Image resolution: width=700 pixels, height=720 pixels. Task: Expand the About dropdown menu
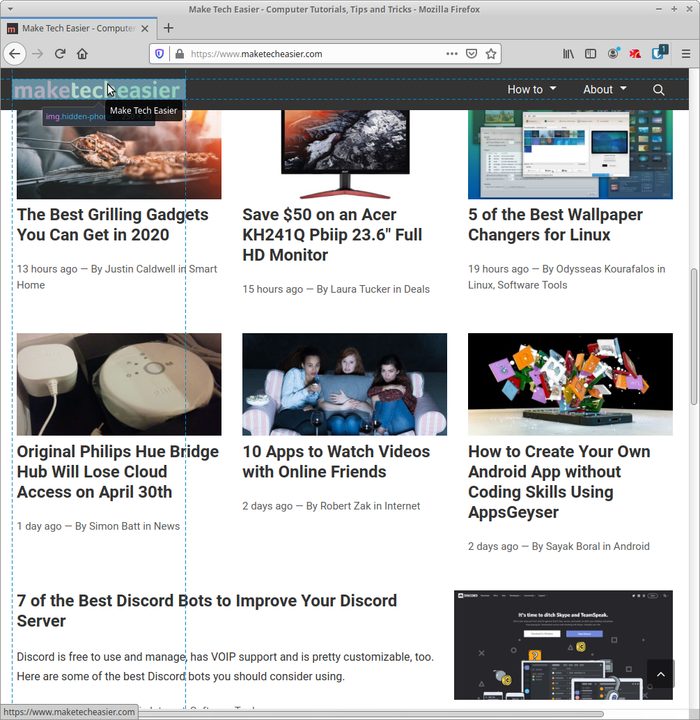click(x=604, y=89)
